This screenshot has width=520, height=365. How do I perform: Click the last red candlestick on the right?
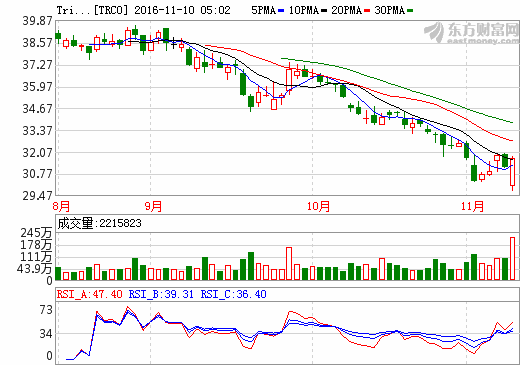tap(513, 172)
